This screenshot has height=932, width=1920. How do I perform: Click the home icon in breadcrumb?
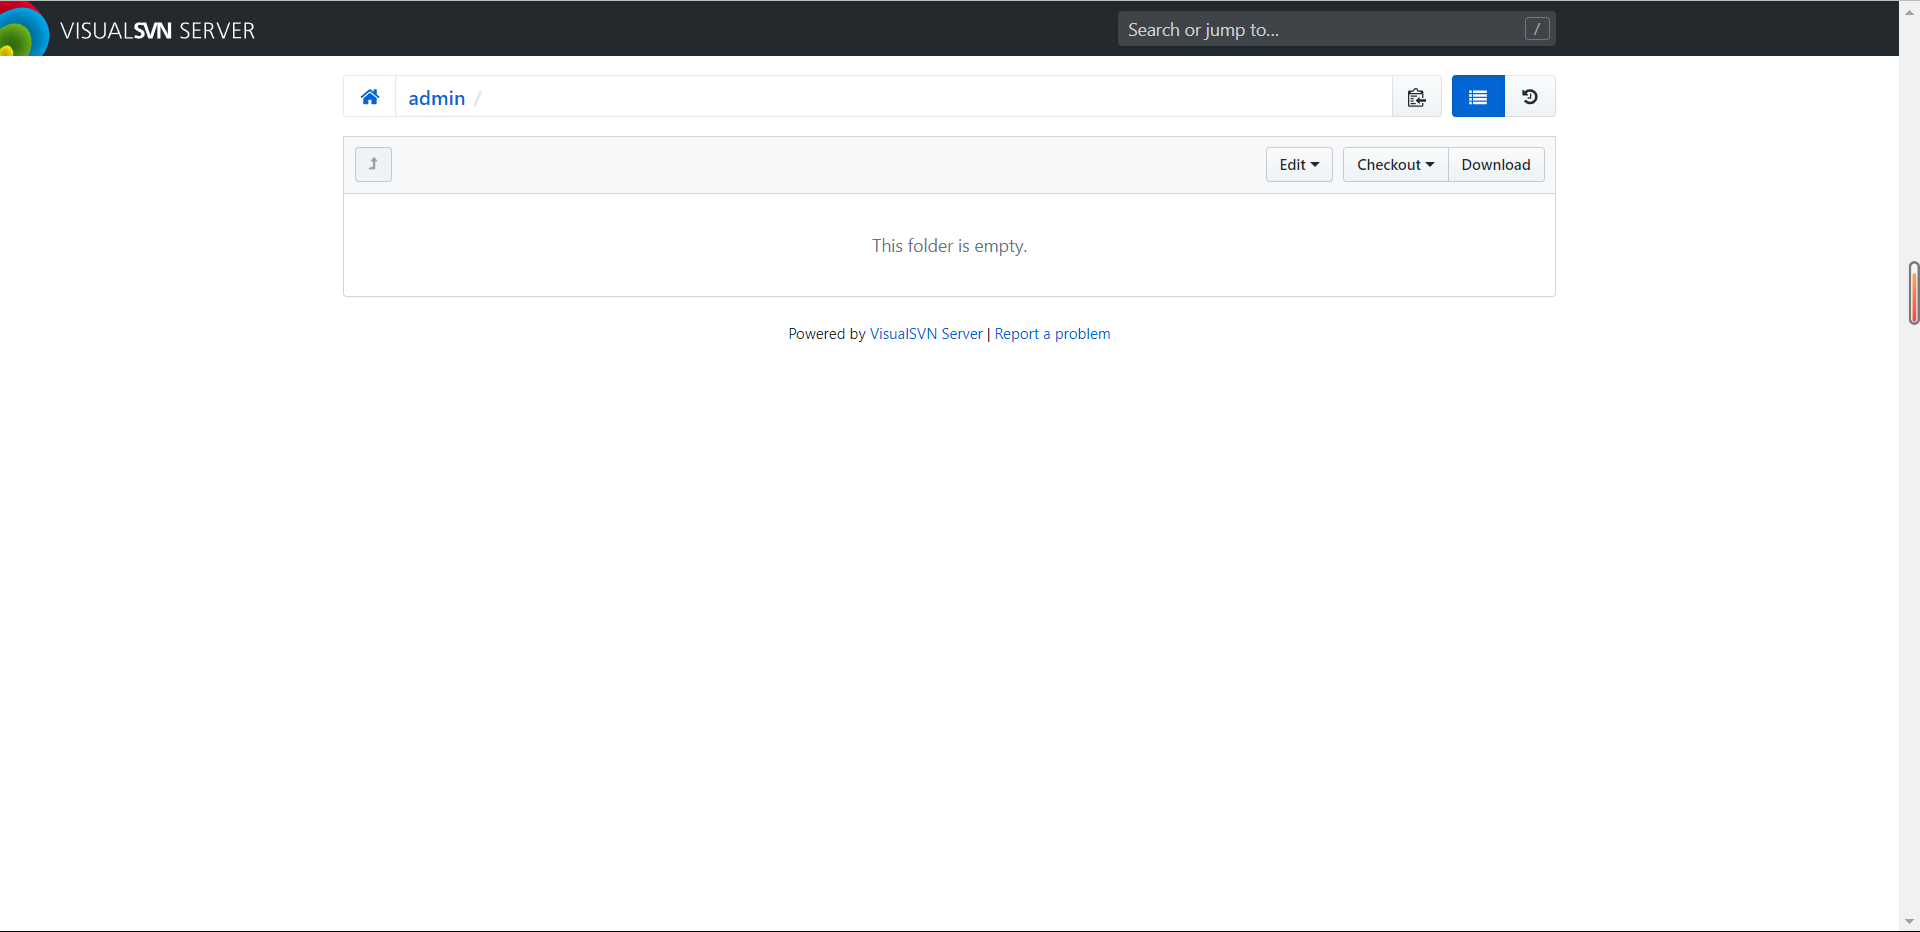pos(370,97)
